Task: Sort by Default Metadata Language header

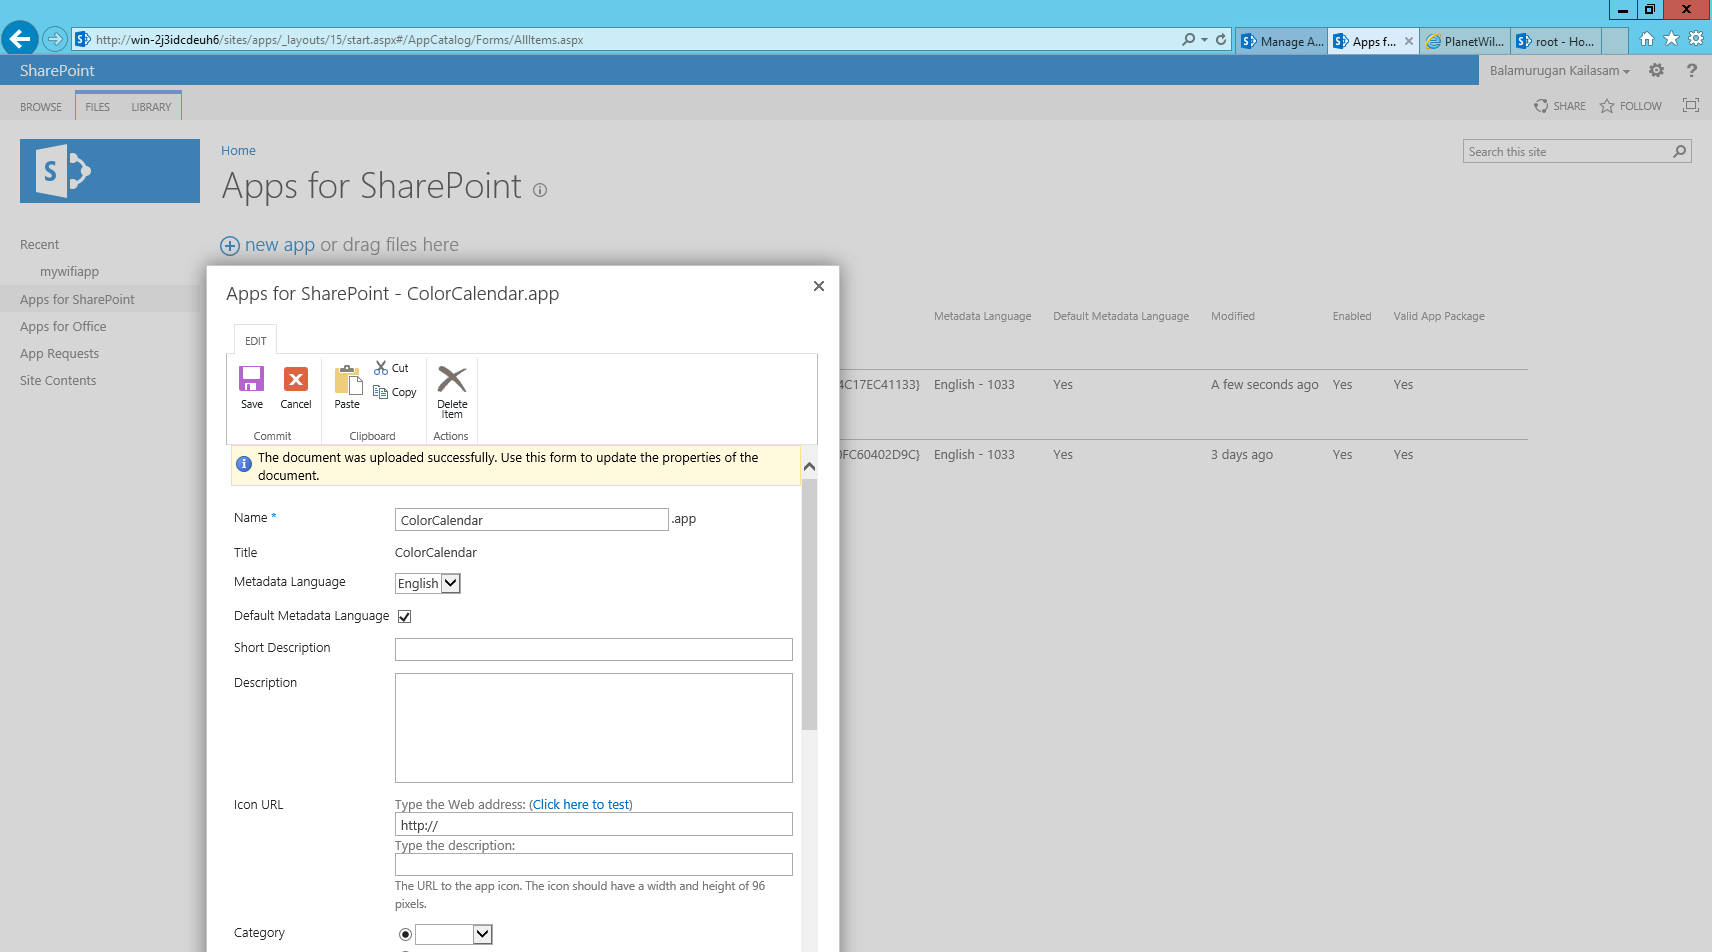Action: coord(1121,316)
